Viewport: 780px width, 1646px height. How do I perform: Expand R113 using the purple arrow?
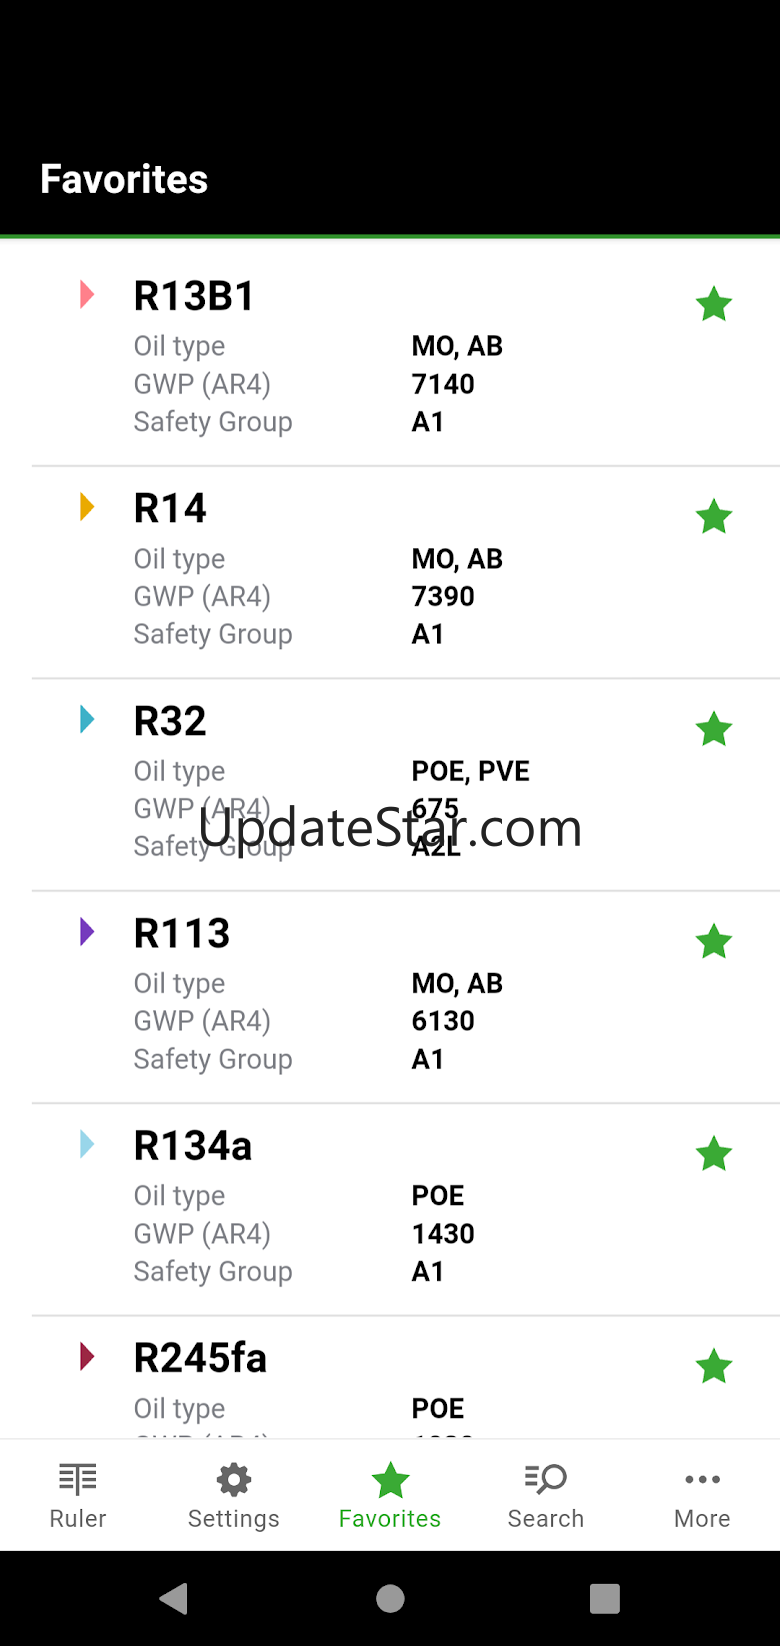tap(87, 932)
